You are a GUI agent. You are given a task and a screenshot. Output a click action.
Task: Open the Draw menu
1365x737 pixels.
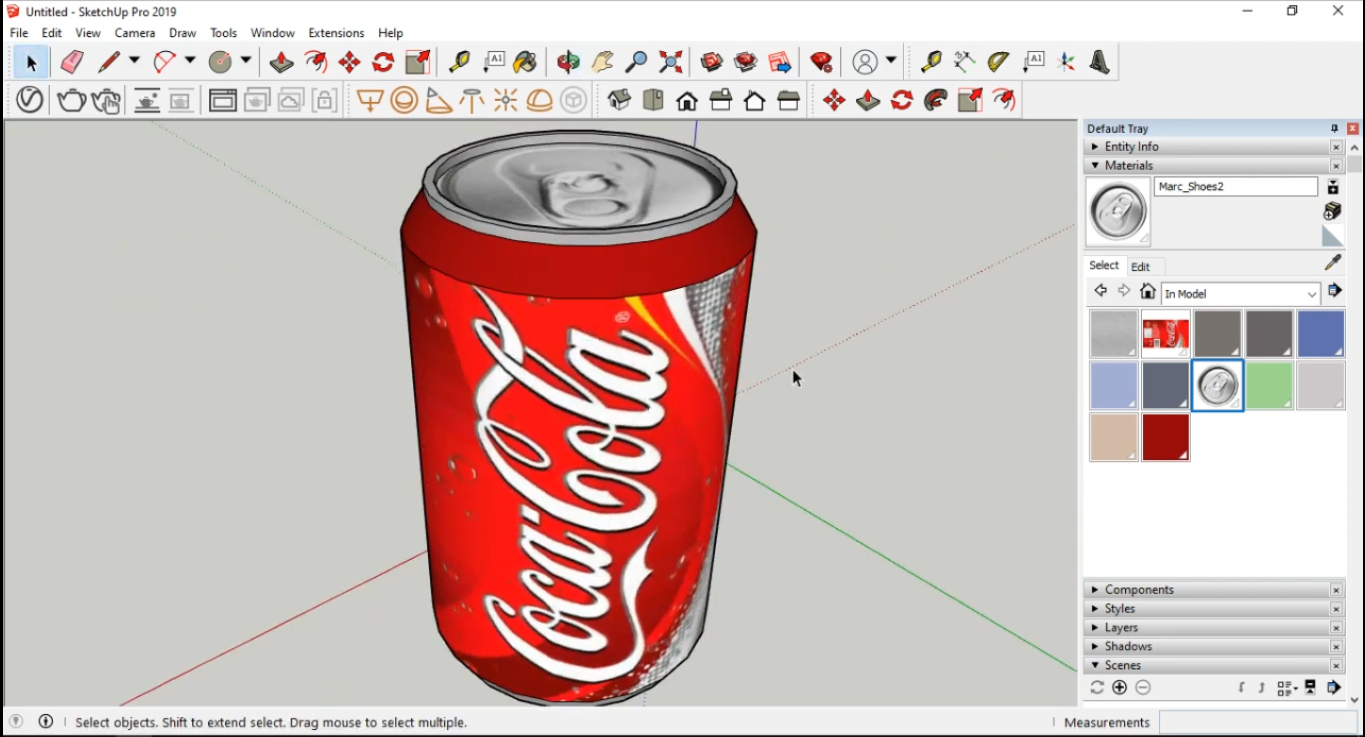coord(183,33)
